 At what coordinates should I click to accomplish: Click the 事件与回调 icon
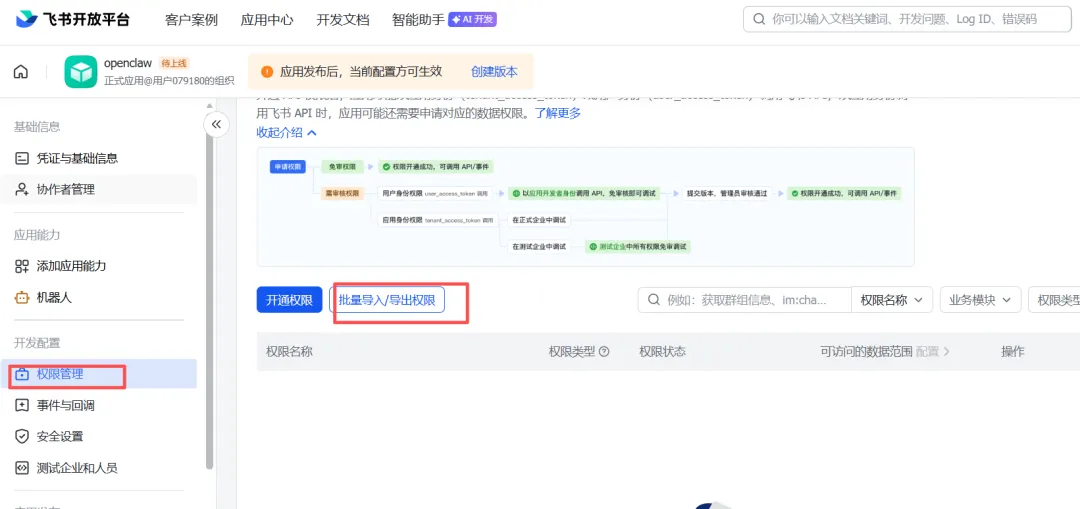(x=22, y=405)
